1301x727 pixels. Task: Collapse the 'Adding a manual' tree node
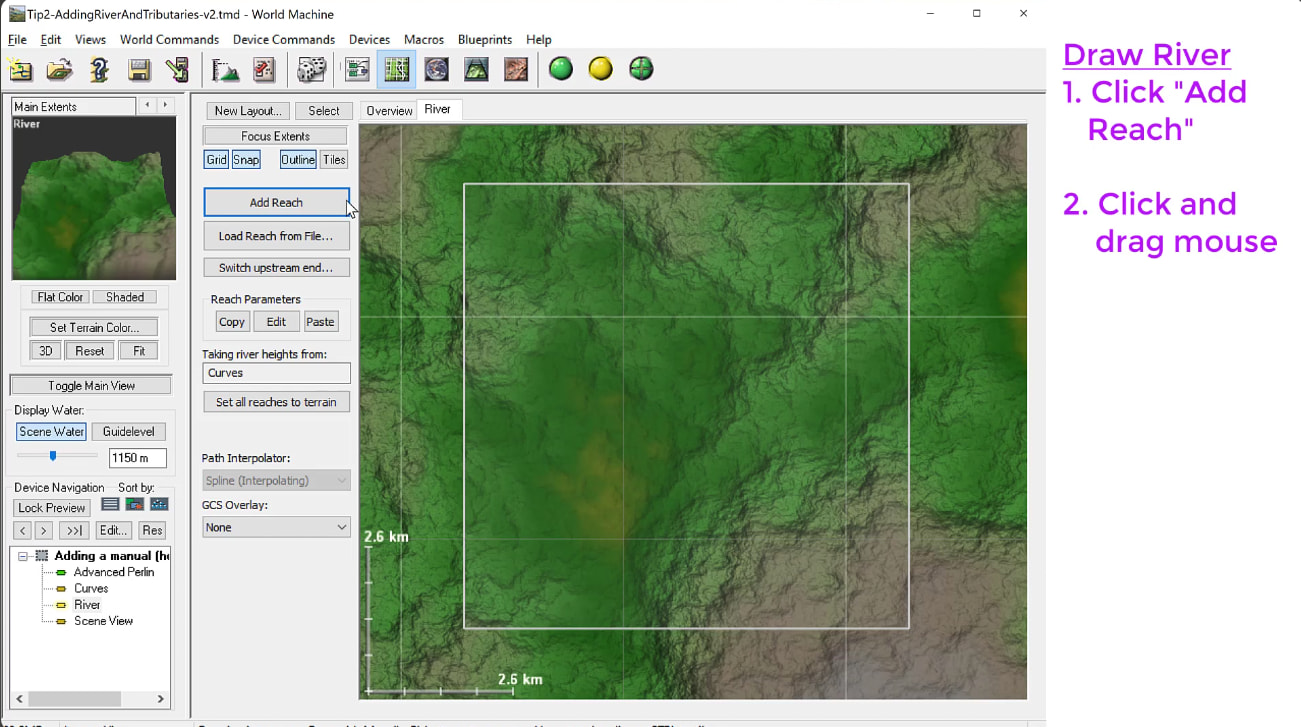click(23, 556)
